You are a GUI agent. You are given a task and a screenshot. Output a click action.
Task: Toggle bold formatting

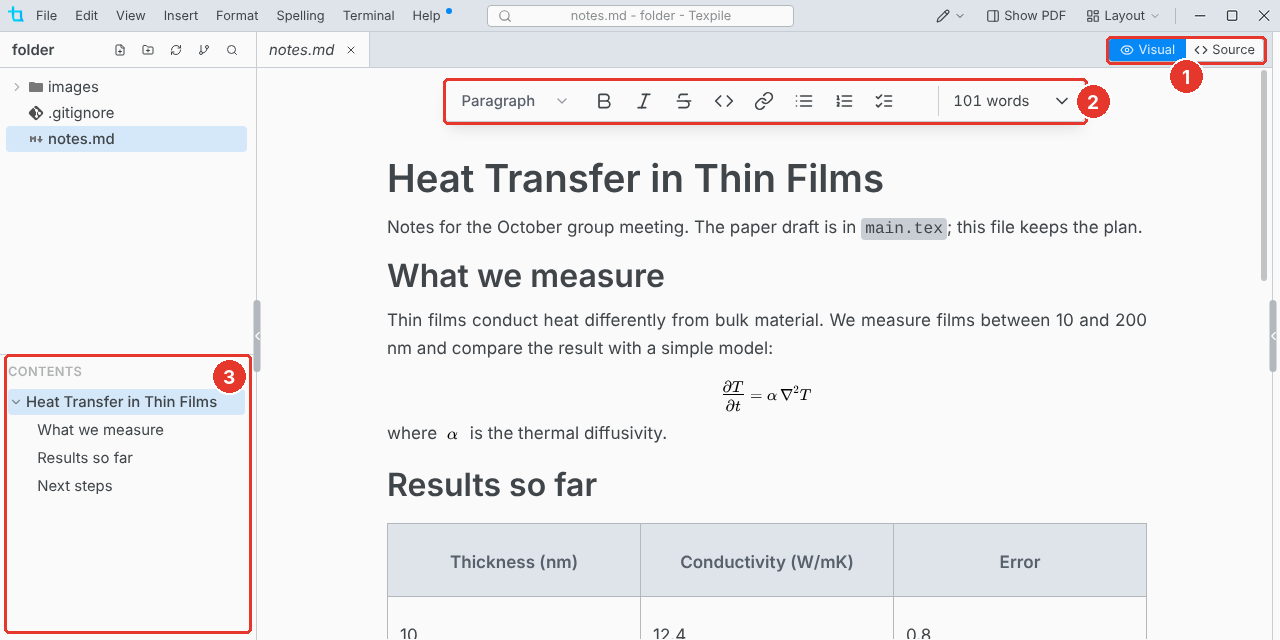point(604,101)
